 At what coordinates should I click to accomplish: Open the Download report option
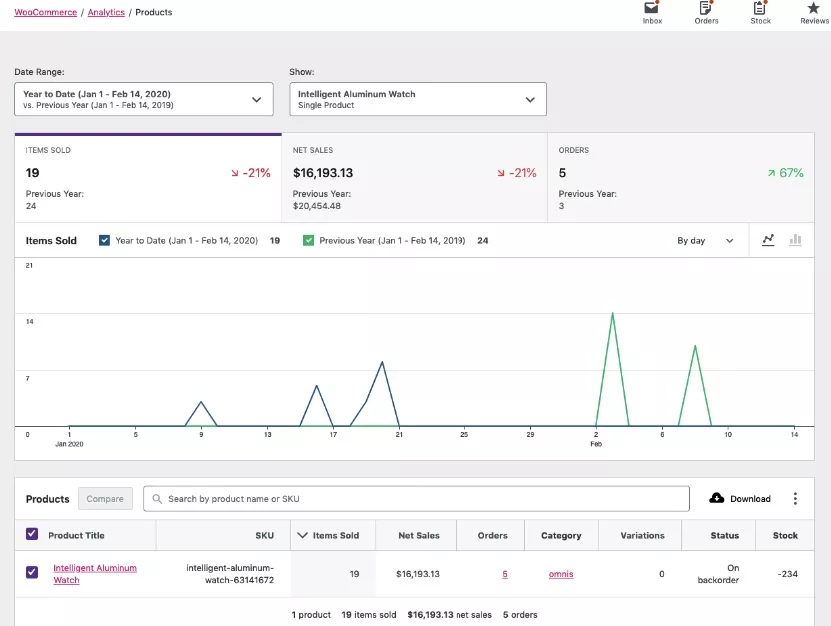[739, 498]
